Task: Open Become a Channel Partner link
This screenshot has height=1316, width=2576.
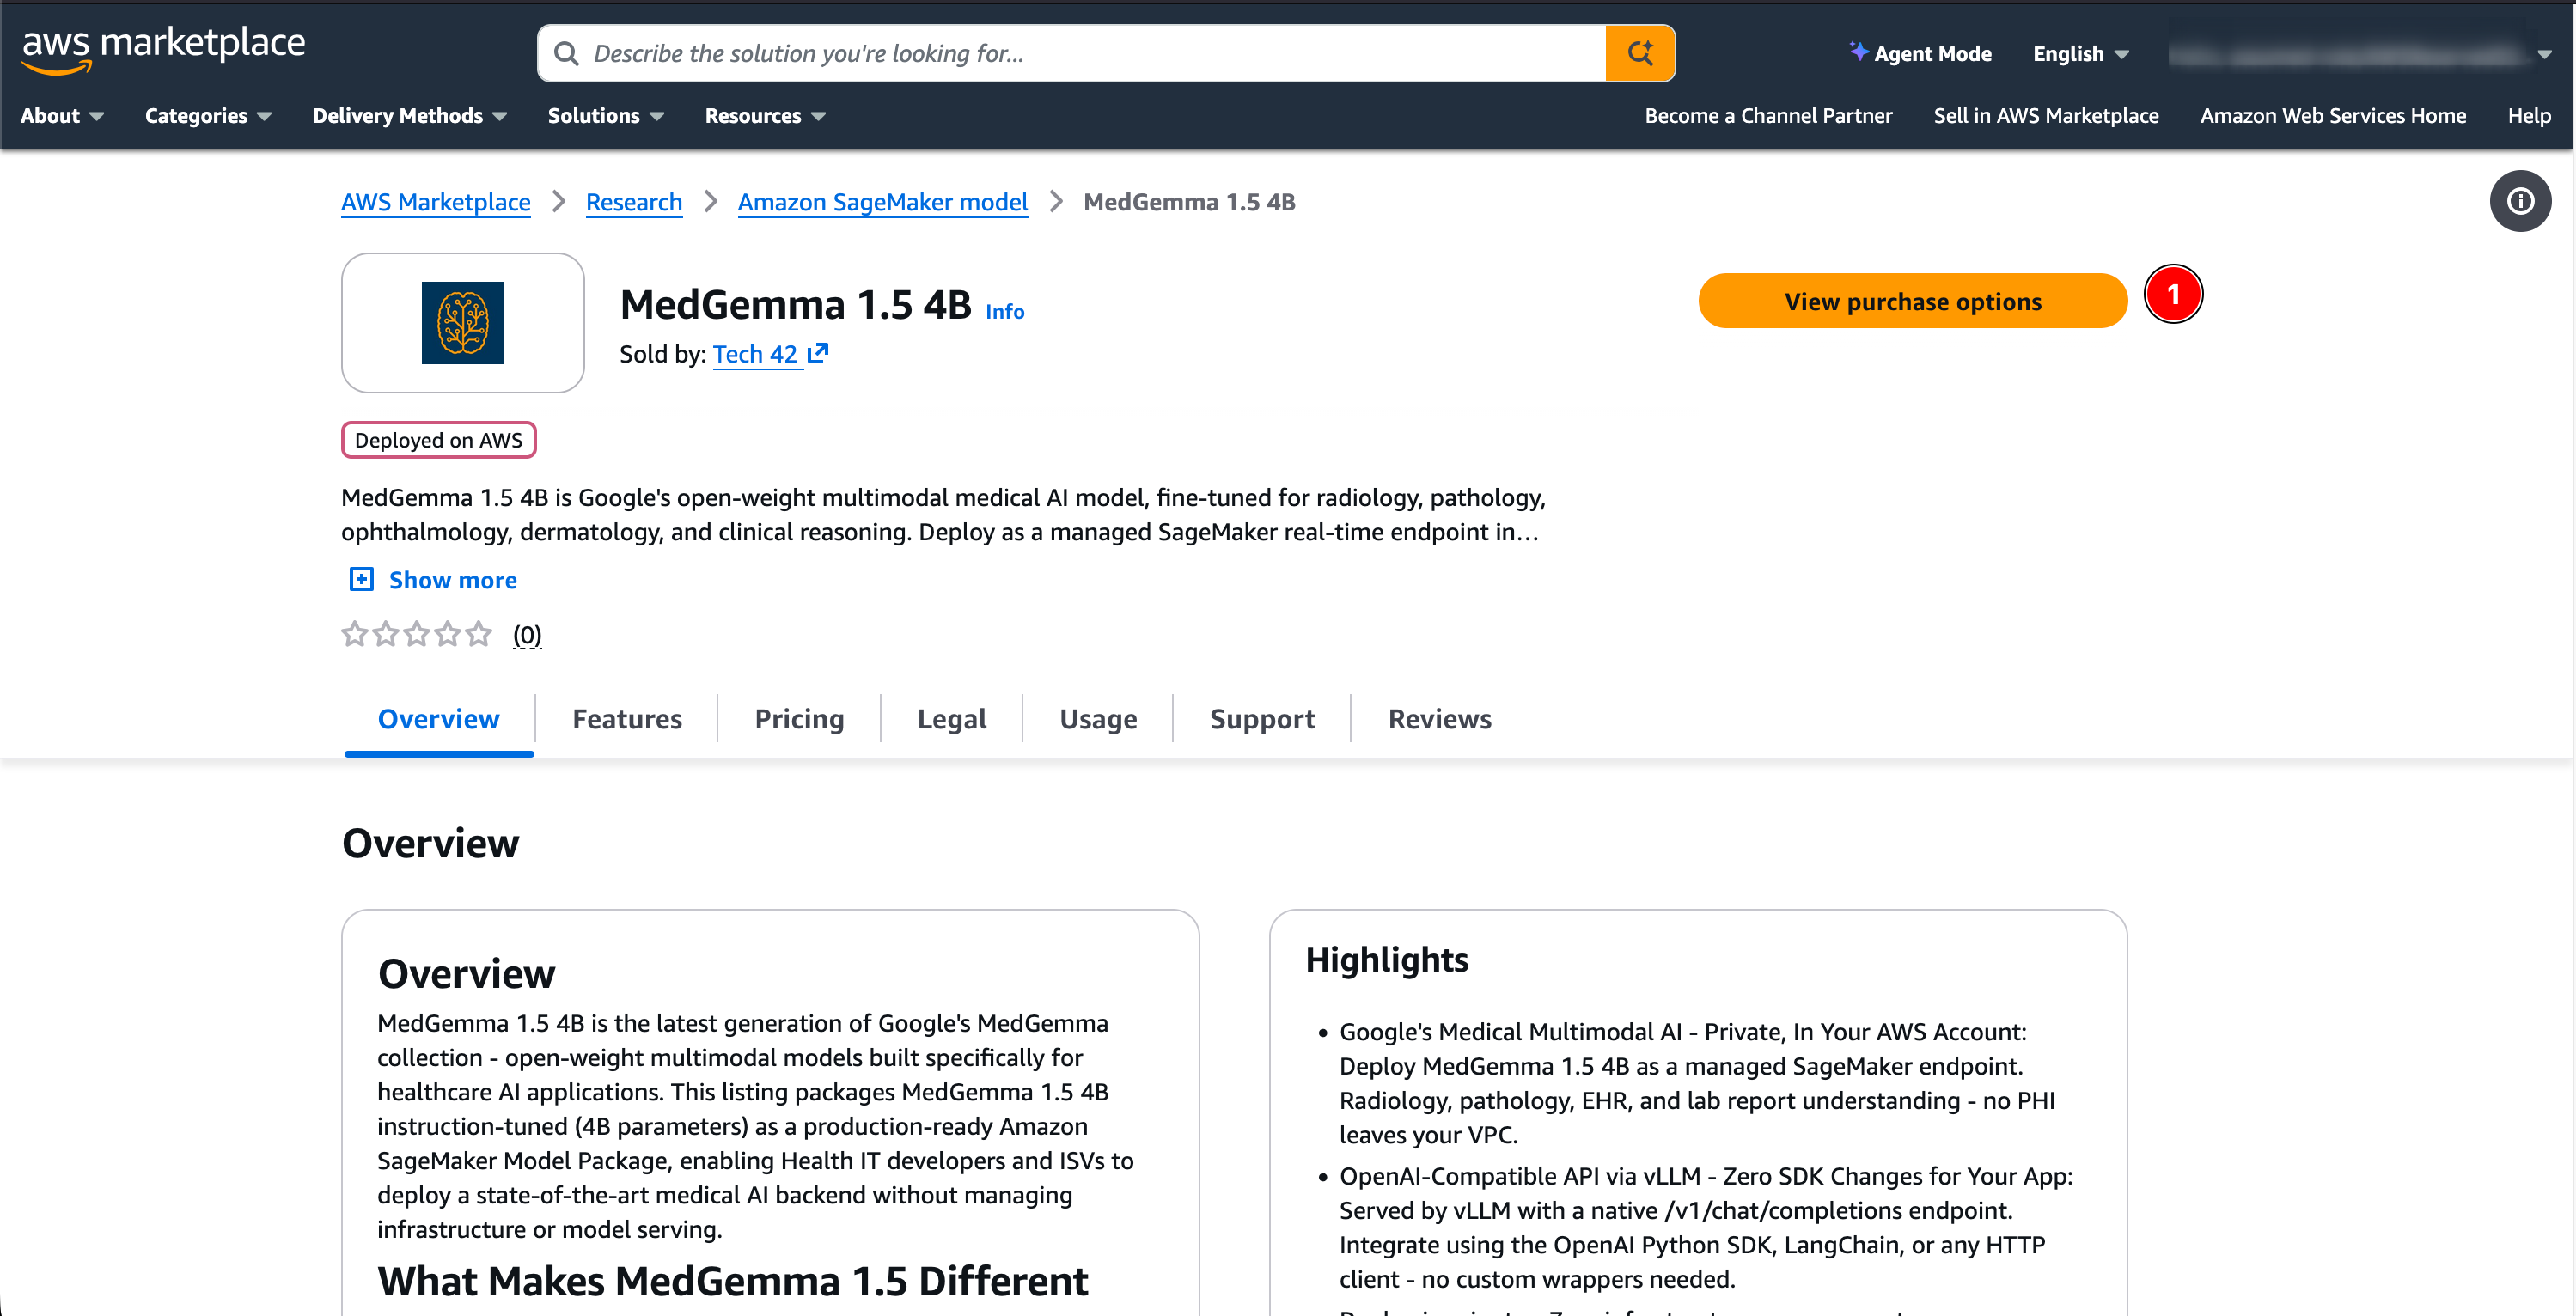Action: click(x=1768, y=116)
